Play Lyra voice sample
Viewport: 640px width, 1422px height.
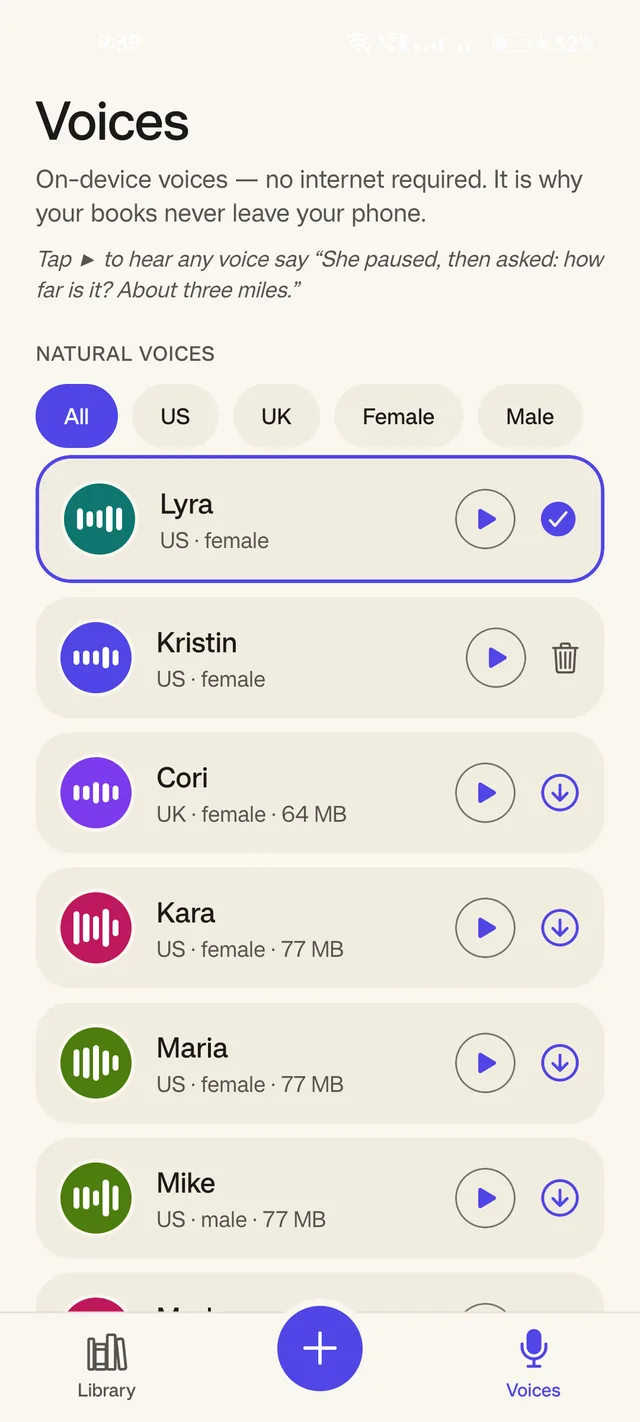[x=485, y=519]
